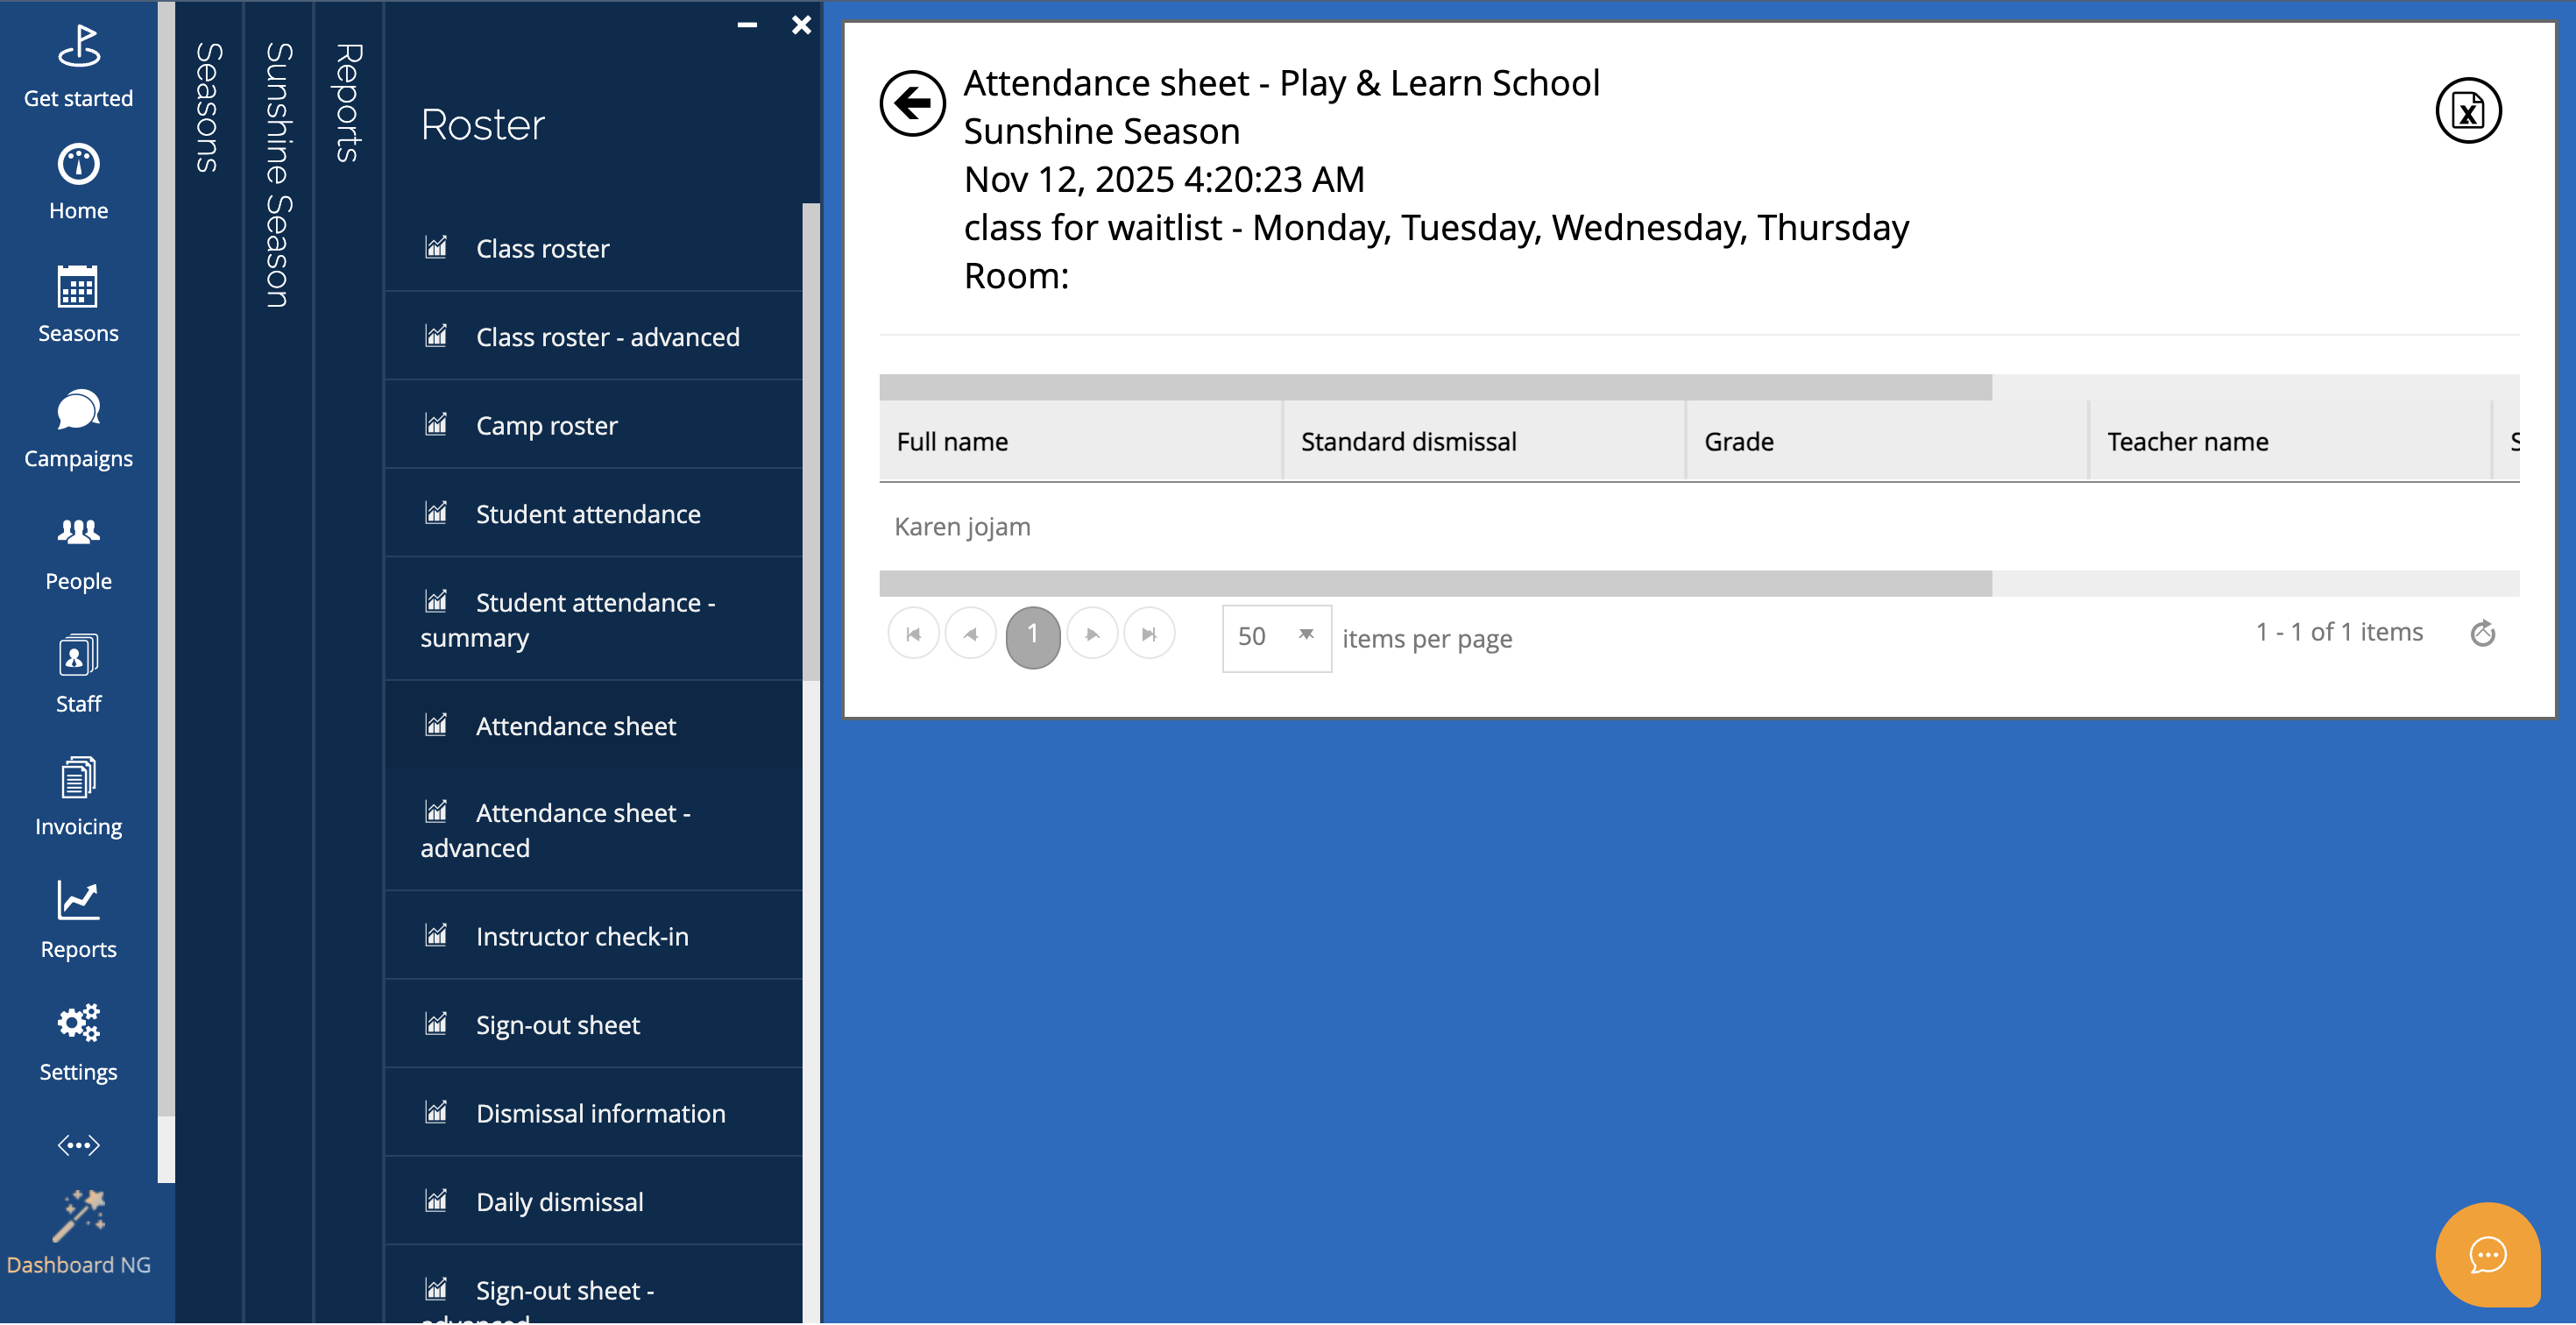
Task: Expand the sidebar's more-options ellipsis
Action: tap(78, 1145)
